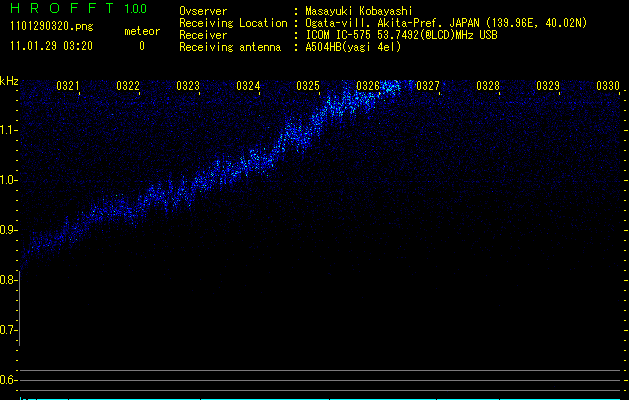
Task: Select the 0.8 frequency axis label
Action: [x=9, y=280]
